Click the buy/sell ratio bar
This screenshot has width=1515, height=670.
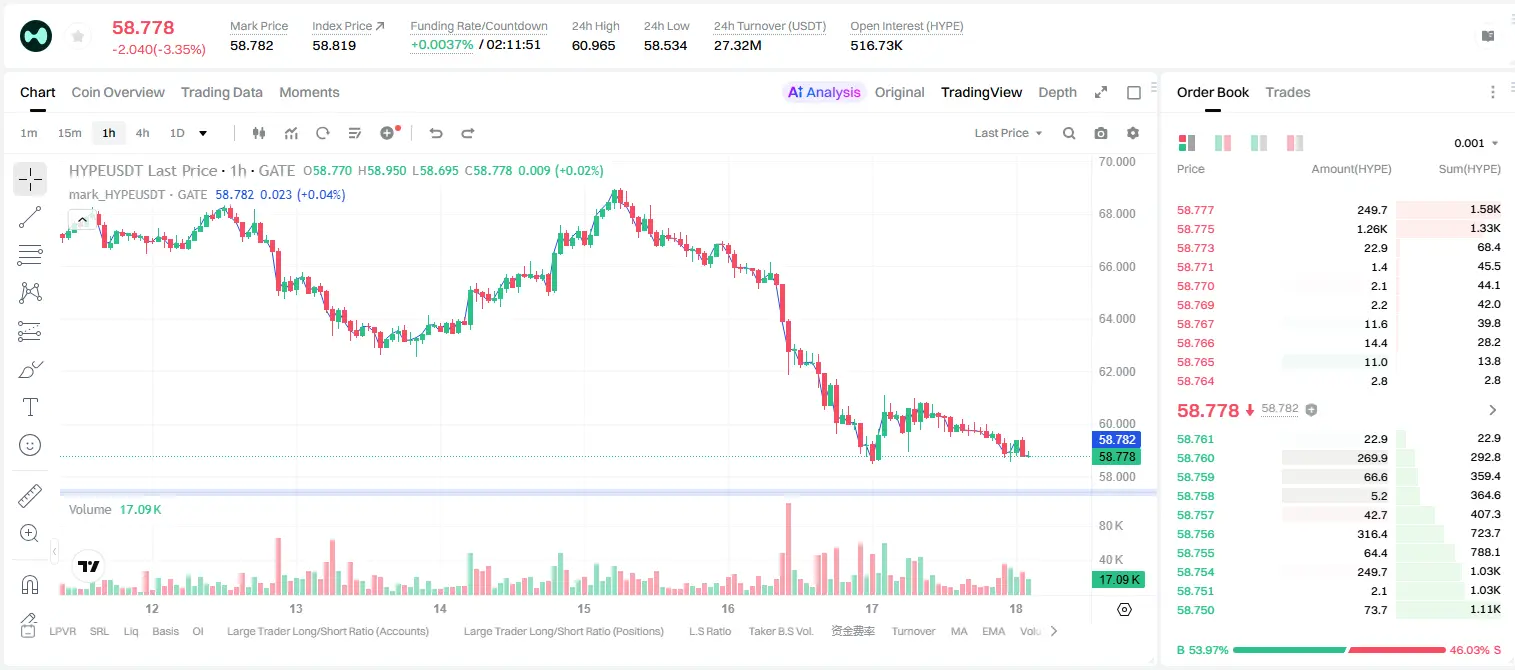coord(1339,650)
